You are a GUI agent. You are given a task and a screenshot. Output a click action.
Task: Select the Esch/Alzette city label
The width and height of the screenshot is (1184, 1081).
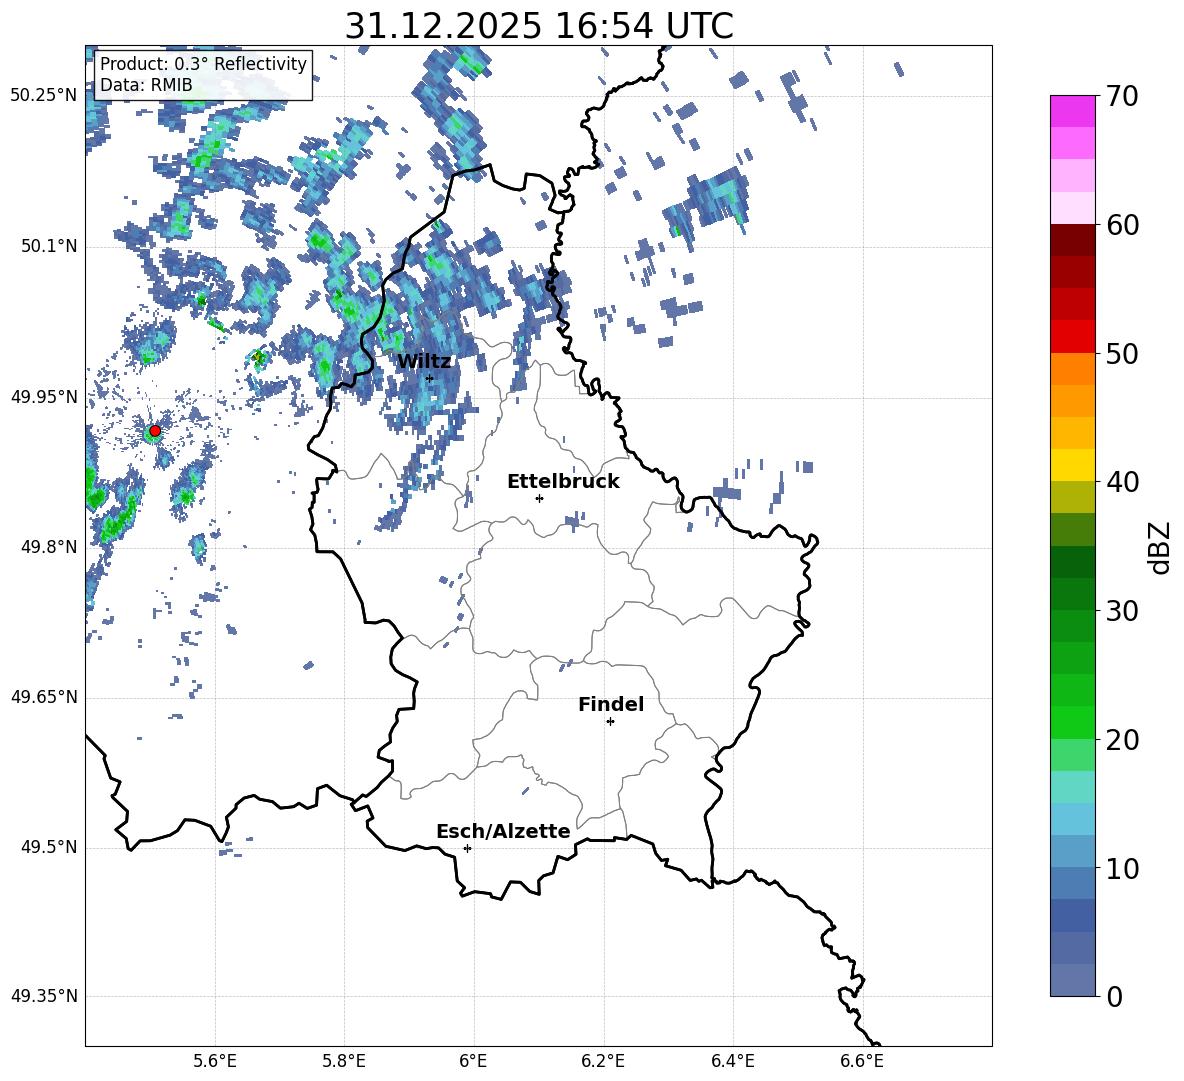504,832
